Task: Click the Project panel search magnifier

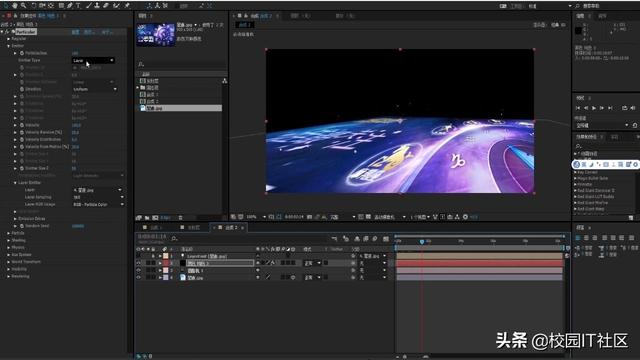Action: point(141,64)
